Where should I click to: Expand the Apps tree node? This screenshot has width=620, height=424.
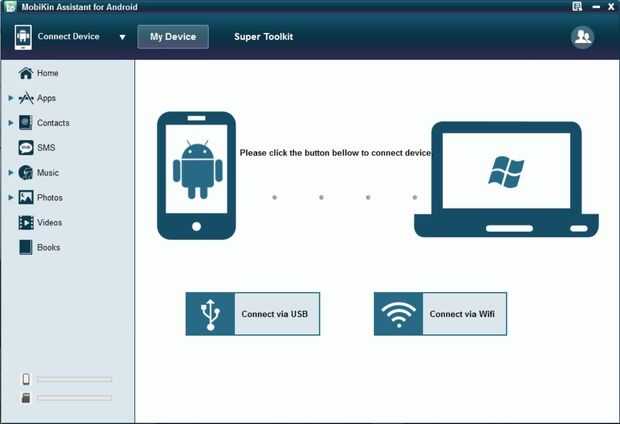(x=11, y=98)
